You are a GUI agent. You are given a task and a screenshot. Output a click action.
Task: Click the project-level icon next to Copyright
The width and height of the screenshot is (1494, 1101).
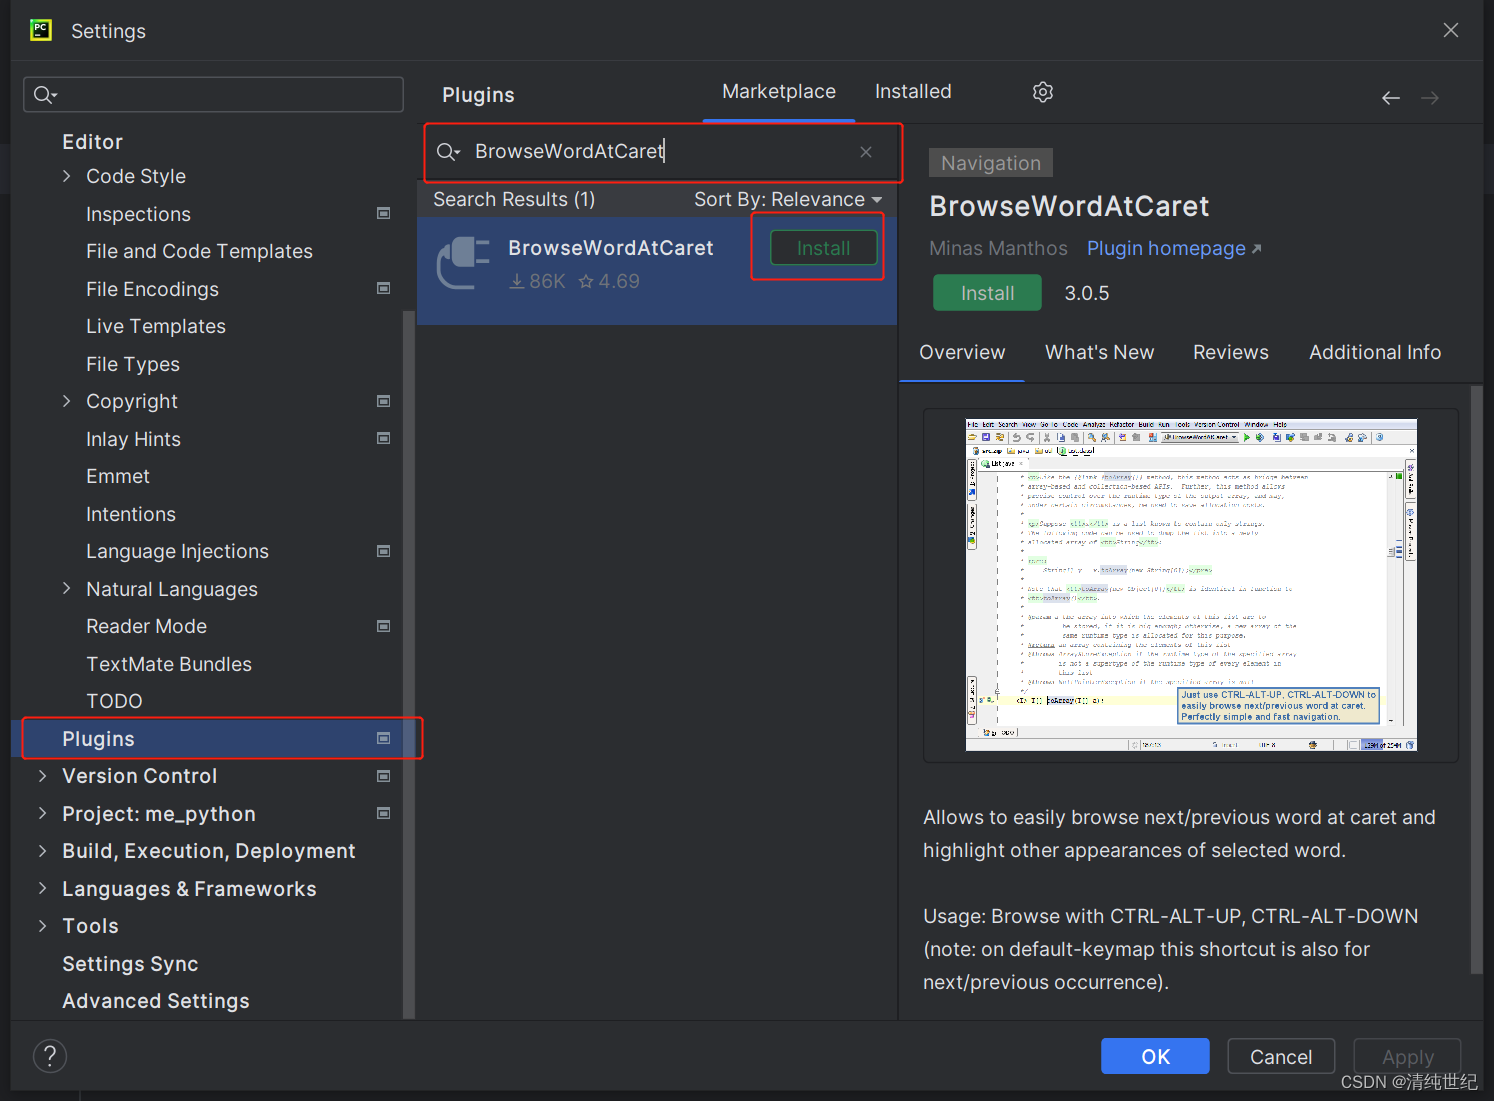click(x=383, y=401)
